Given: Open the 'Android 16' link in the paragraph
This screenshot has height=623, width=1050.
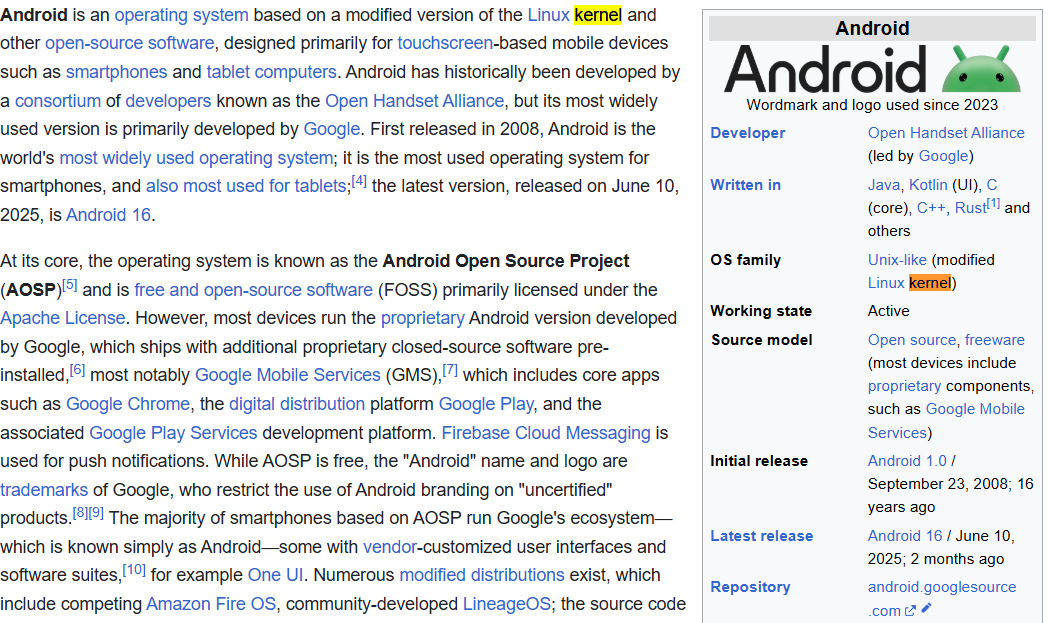Looking at the screenshot, I should [108, 215].
